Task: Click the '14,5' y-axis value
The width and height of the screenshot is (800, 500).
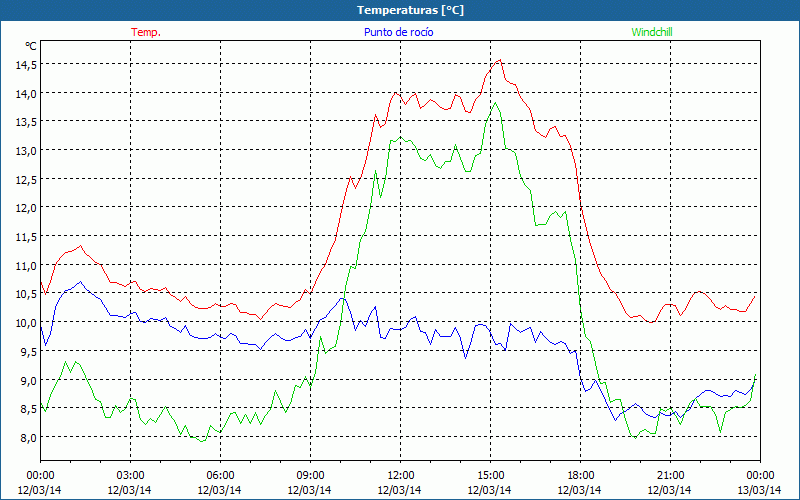Action: (26, 65)
